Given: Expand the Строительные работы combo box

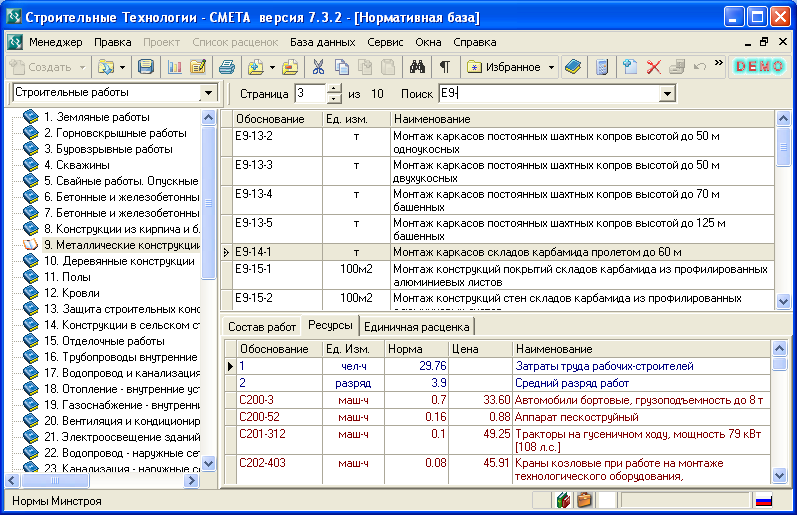Looking at the screenshot, I should (x=208, y=93).
